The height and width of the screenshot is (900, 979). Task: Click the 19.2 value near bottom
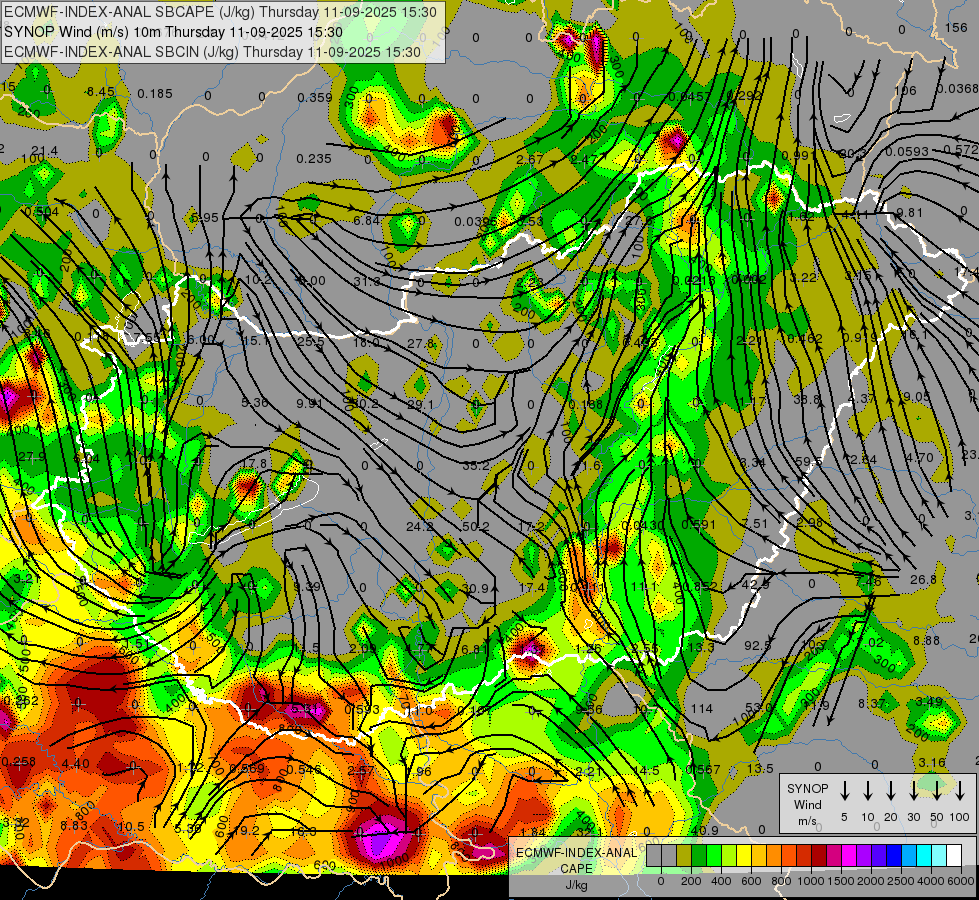245,830
